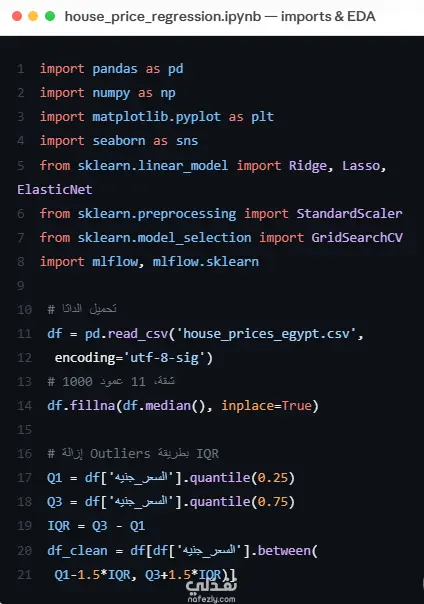The width and height of the screenshot is (424, 604).
Task: Click the green maximize window dot
Action: point(50,16)
